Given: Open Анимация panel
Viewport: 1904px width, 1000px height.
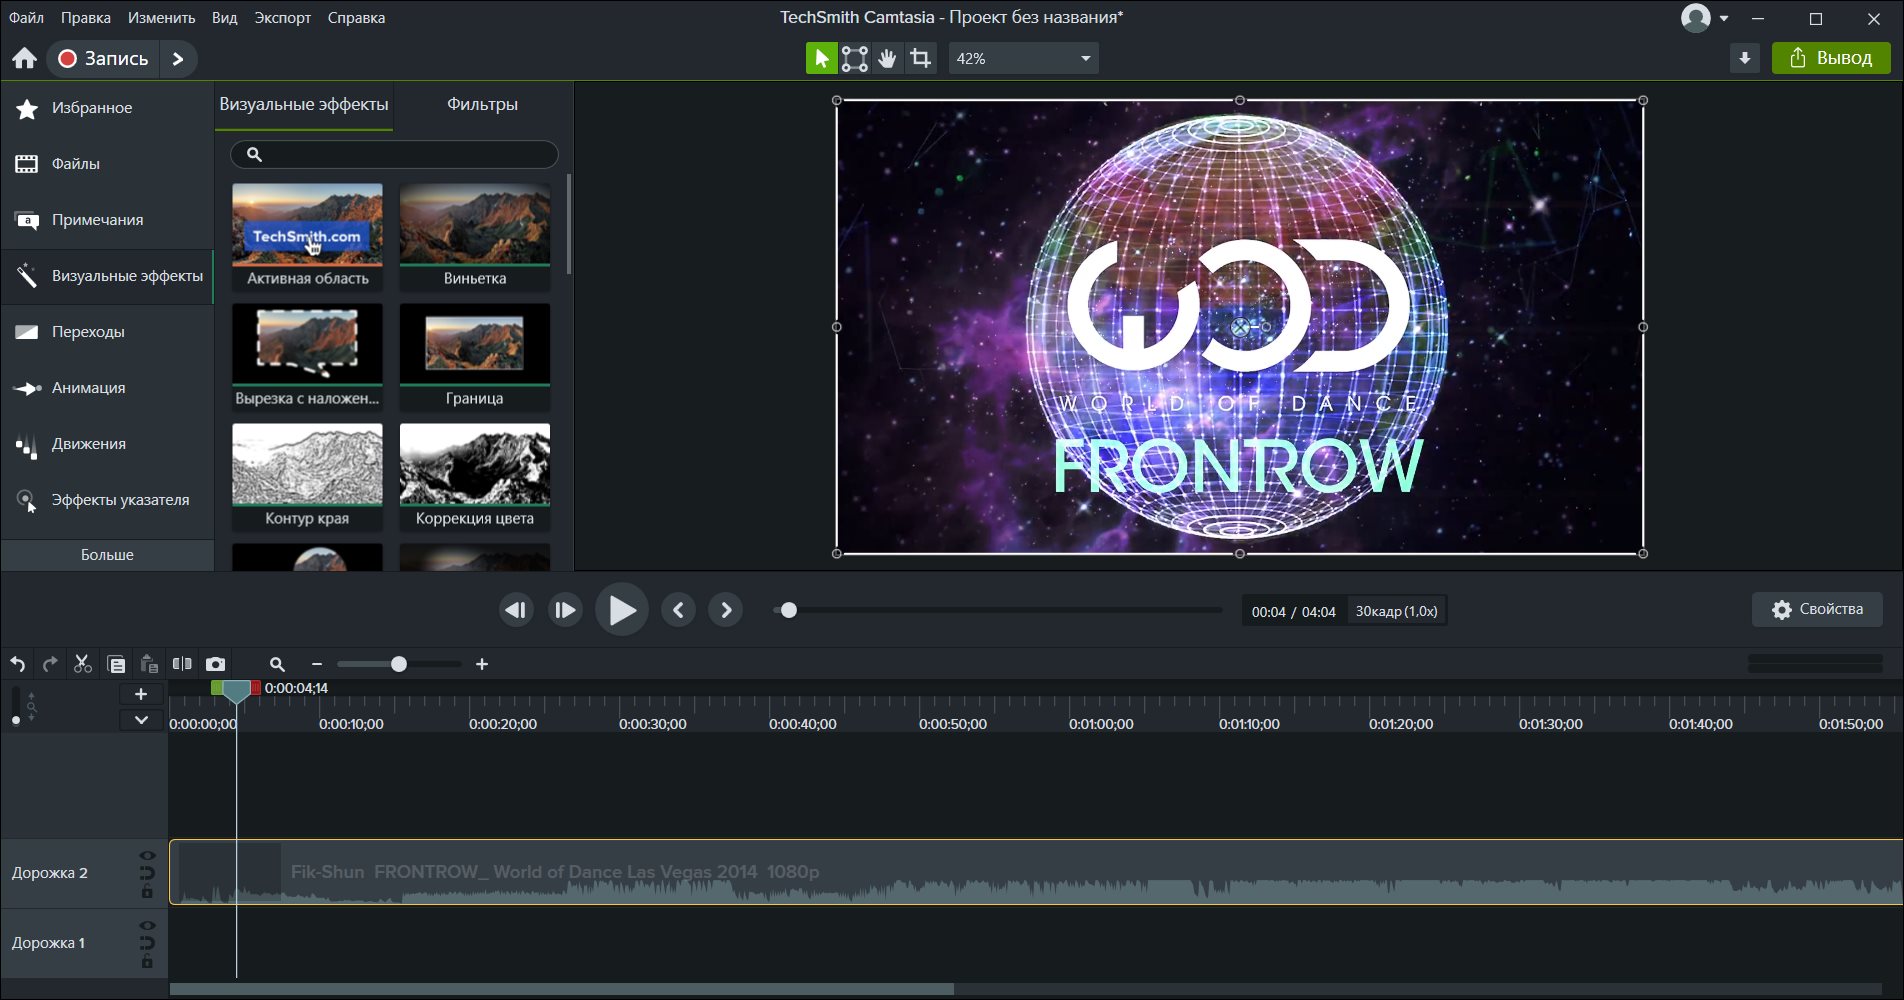Looking at the screenshot, I should [x=107, y=388].
